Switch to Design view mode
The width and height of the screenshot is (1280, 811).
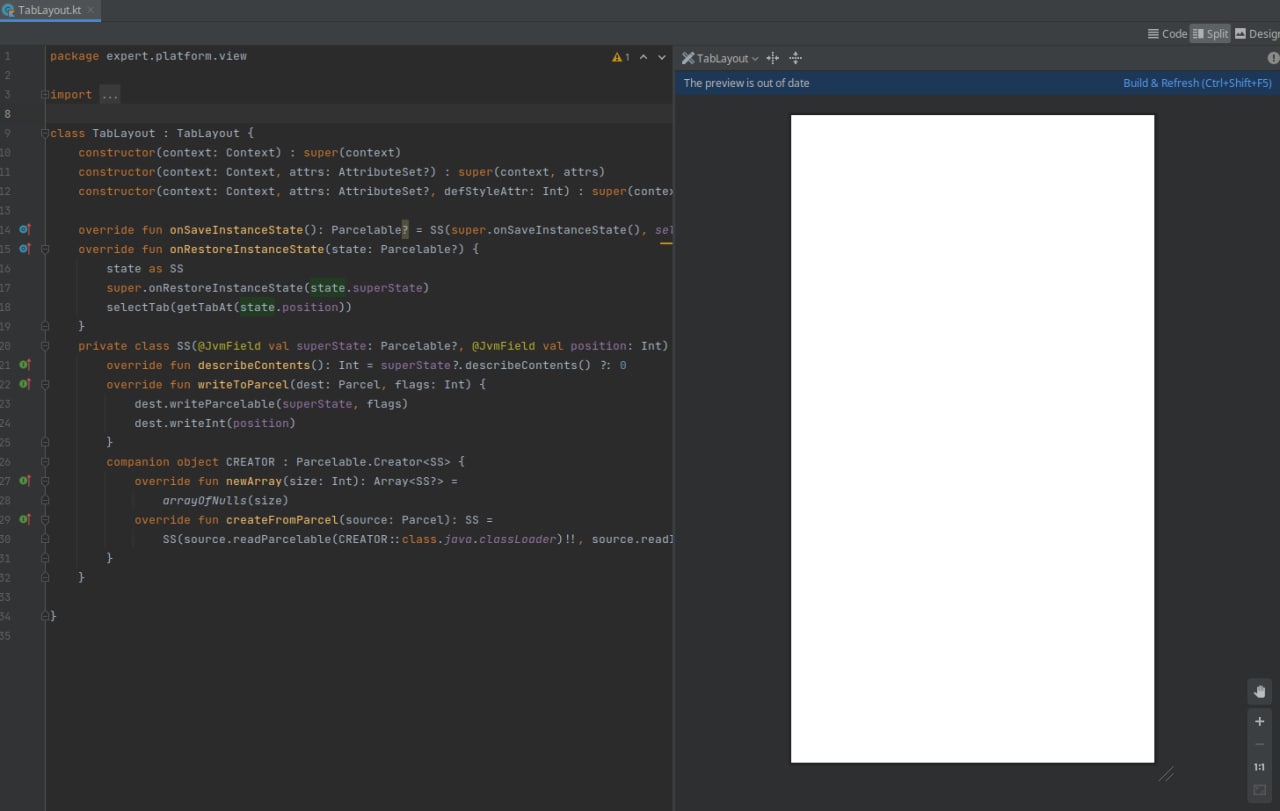tap(1257, 33)
